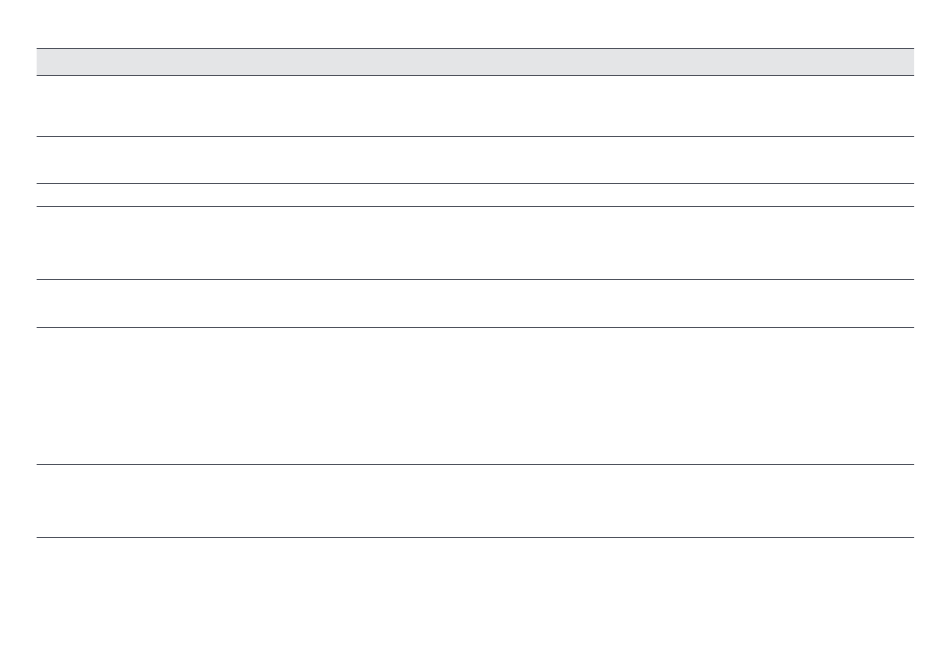Click the top border line of gray header

pyautogui.click(x=475, y=48)
